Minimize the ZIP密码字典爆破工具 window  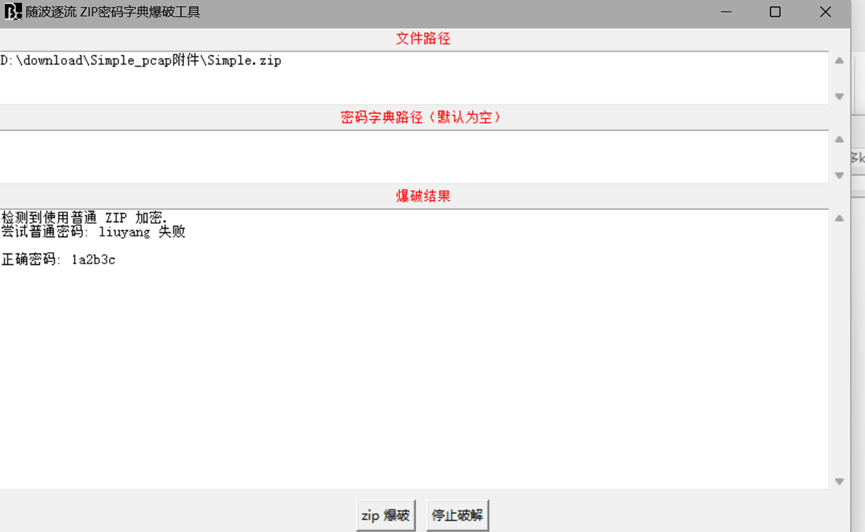click(725, 12)
